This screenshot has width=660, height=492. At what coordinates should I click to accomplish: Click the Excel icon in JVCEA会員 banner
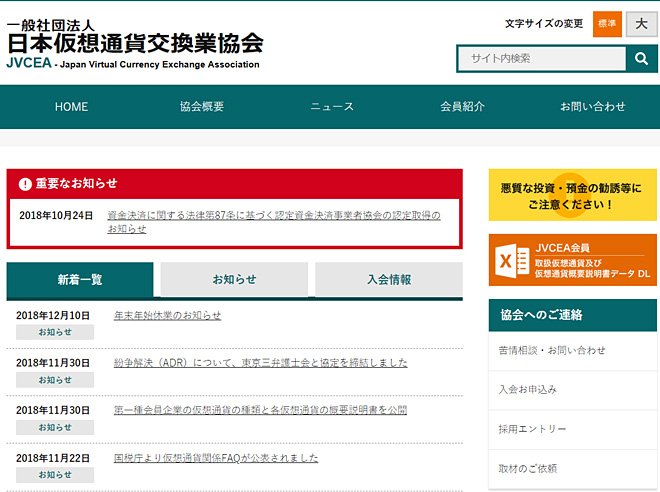(x=512, y=261)
